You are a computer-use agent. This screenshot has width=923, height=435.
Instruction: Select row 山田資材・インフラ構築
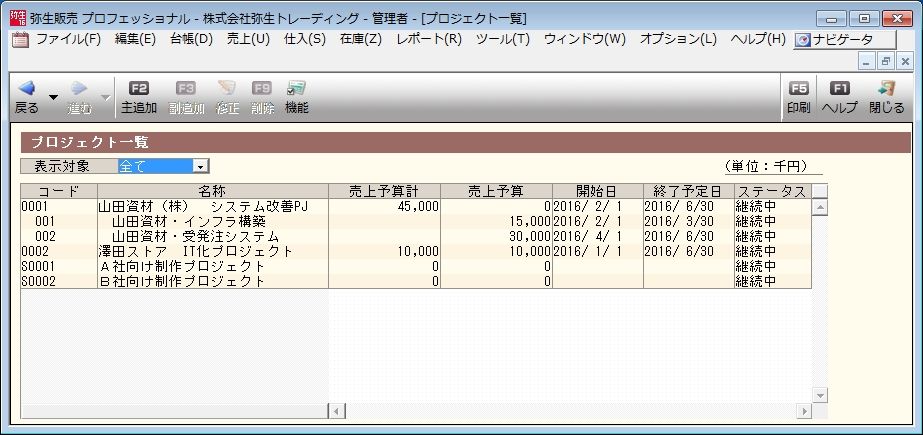(416, 221)
